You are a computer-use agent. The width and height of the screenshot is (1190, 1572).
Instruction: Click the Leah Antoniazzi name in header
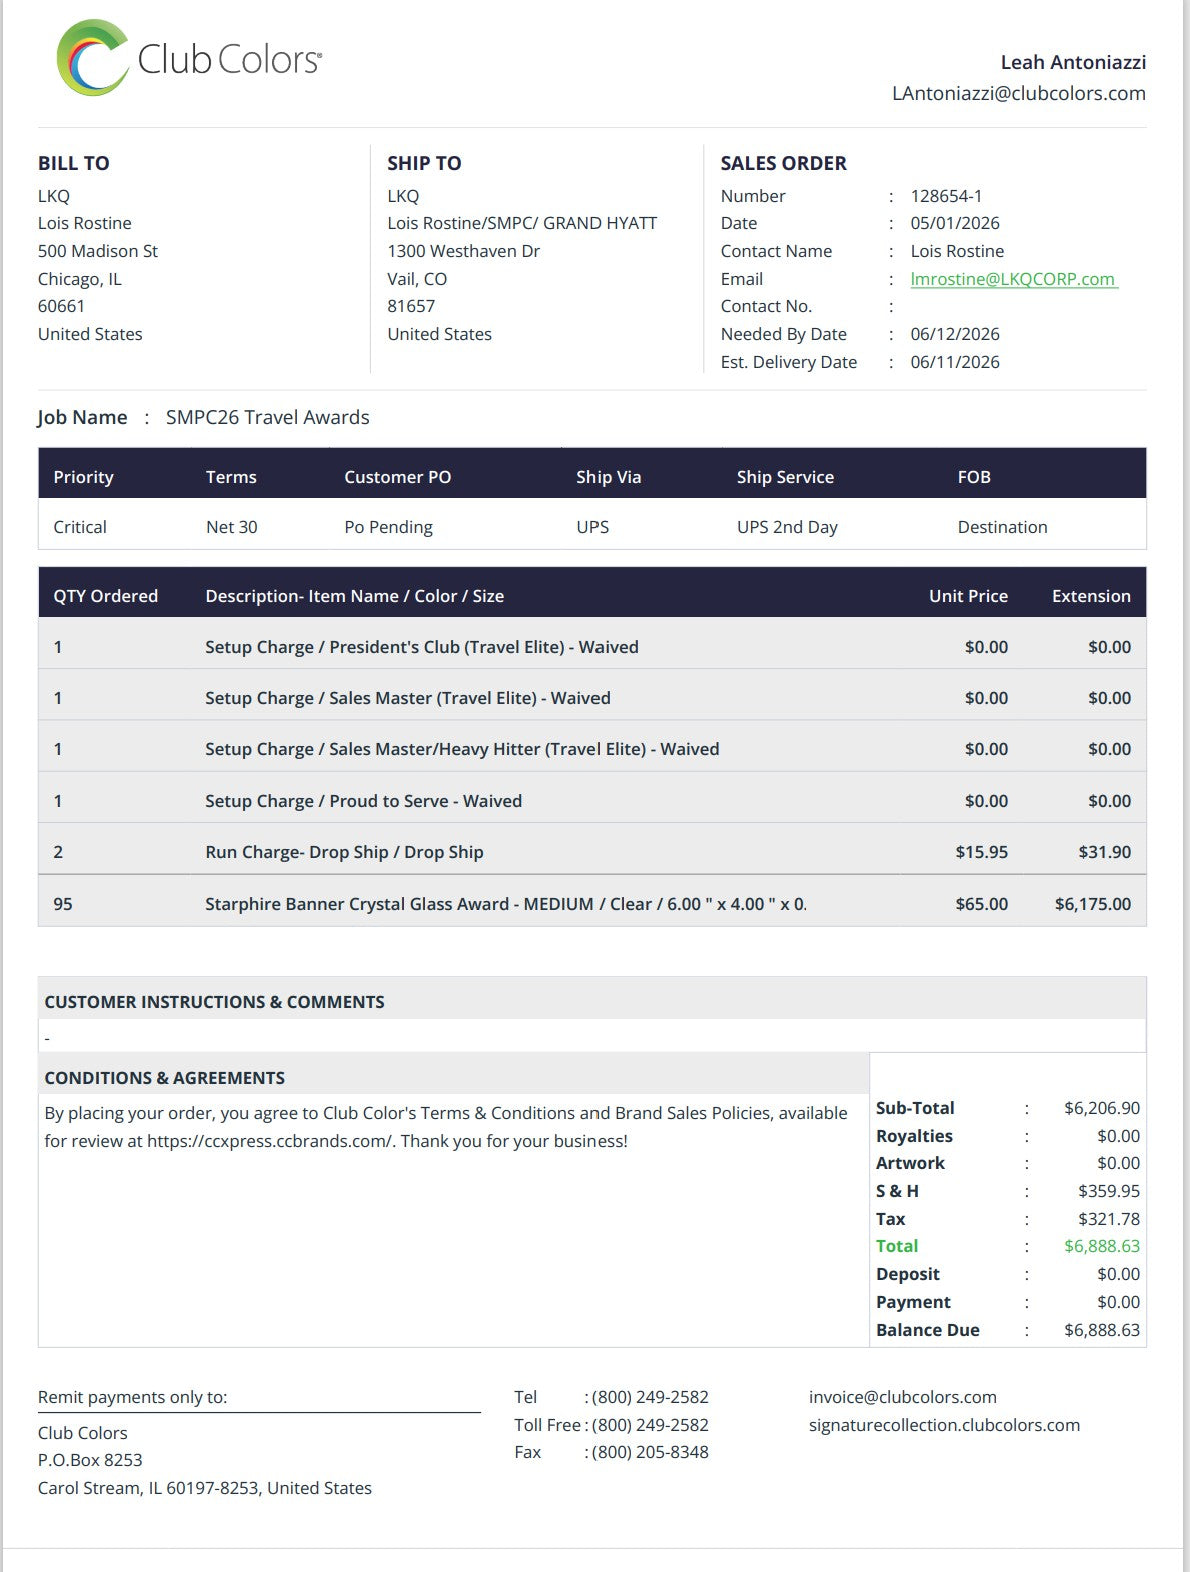[1073, 62]
